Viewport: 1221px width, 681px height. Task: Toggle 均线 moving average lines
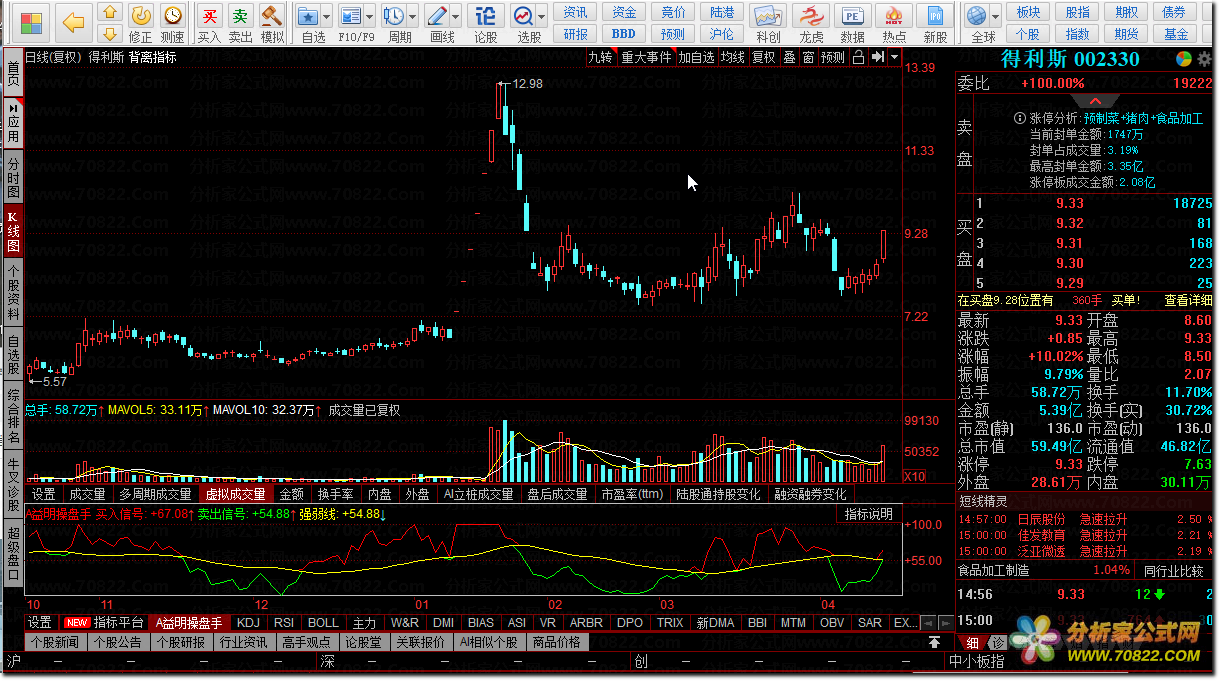coord(733,57)
